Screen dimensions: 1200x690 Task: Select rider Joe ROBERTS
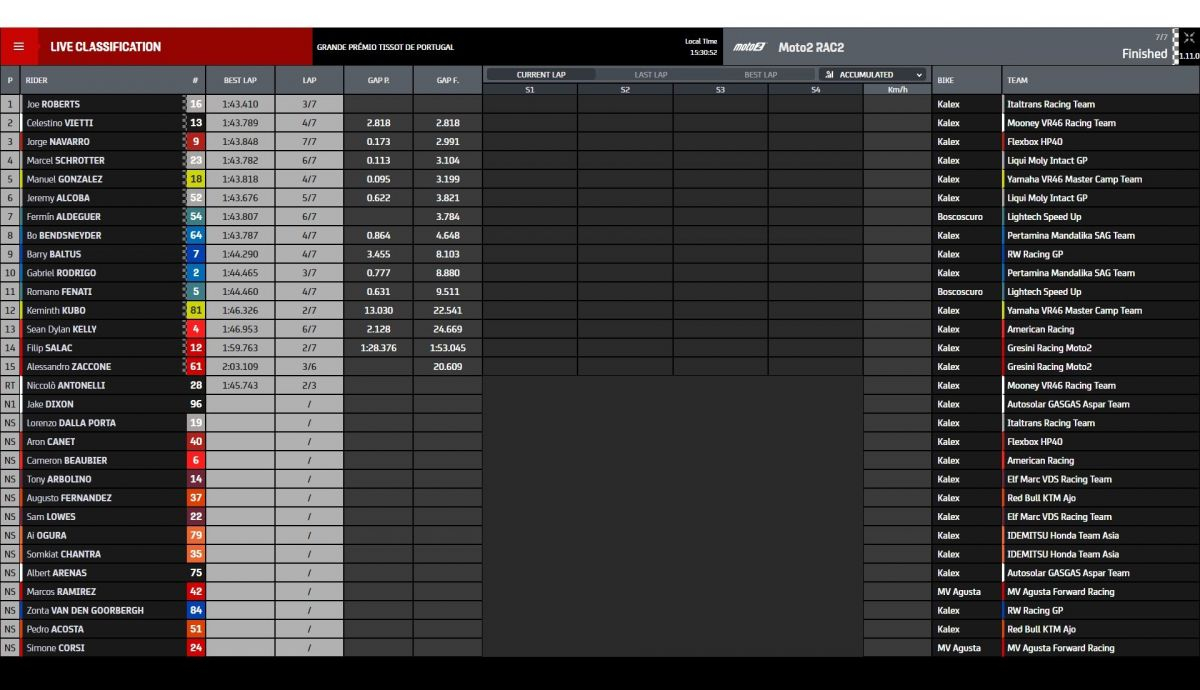tap(53, 104)
